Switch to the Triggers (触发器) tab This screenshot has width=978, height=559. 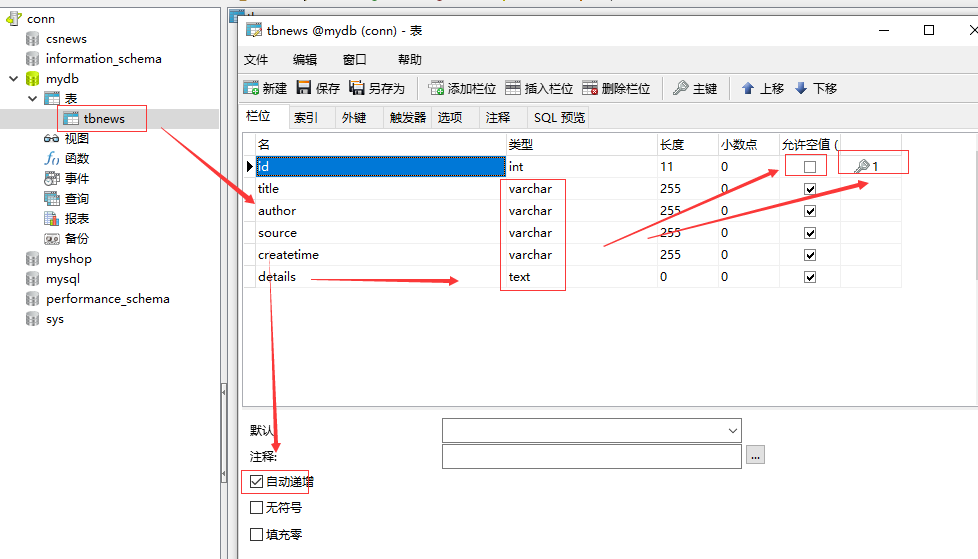[408, 117]
